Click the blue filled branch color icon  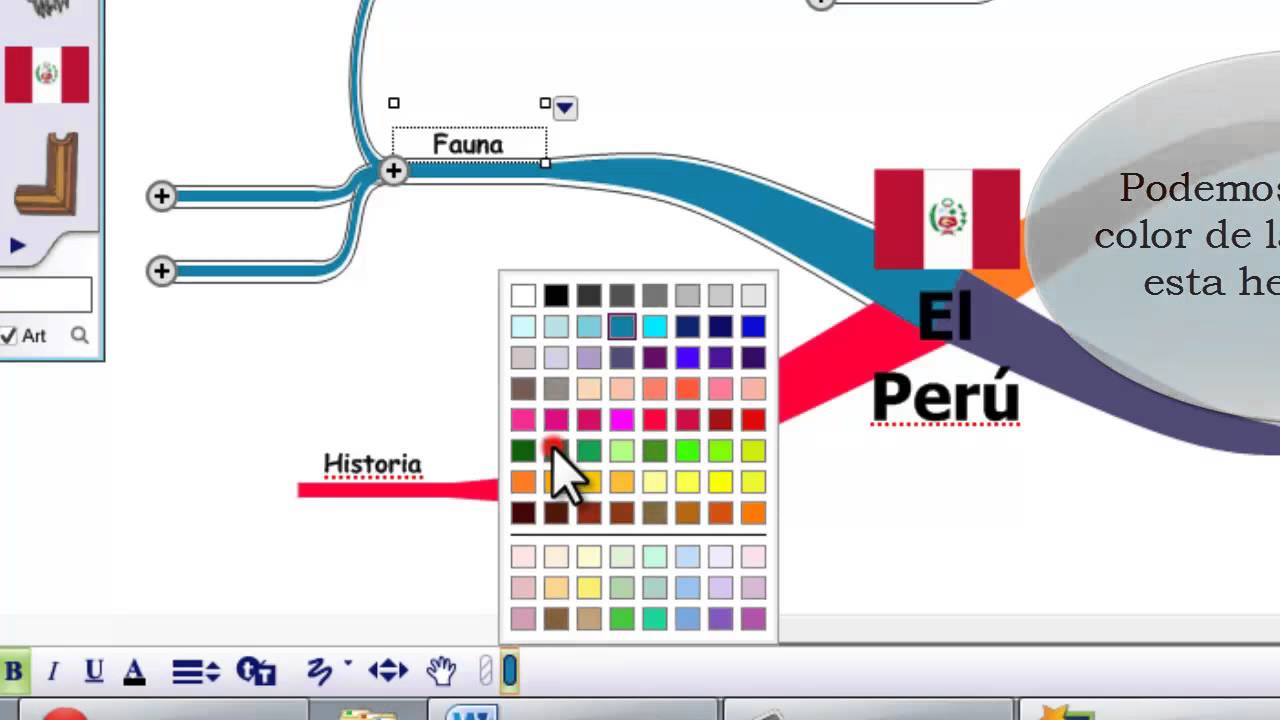pyautogui.click(x=510, y=671)
